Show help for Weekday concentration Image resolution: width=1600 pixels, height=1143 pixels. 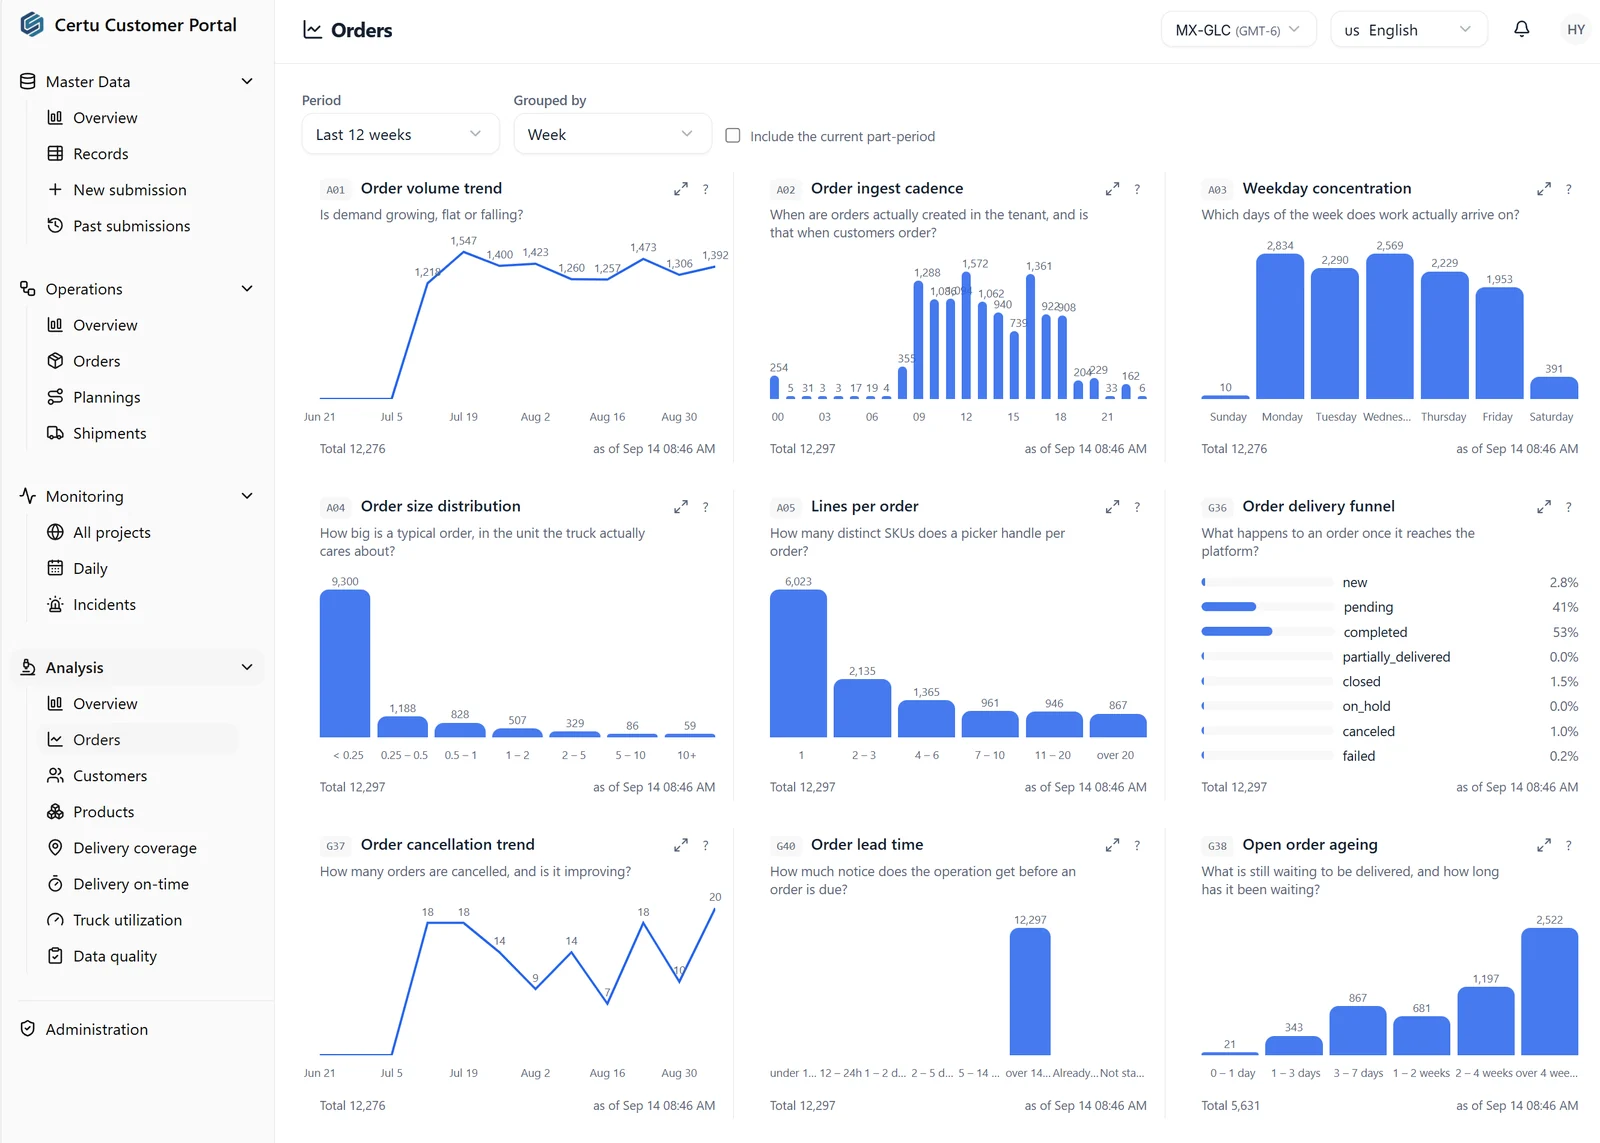pos(1569,189)
